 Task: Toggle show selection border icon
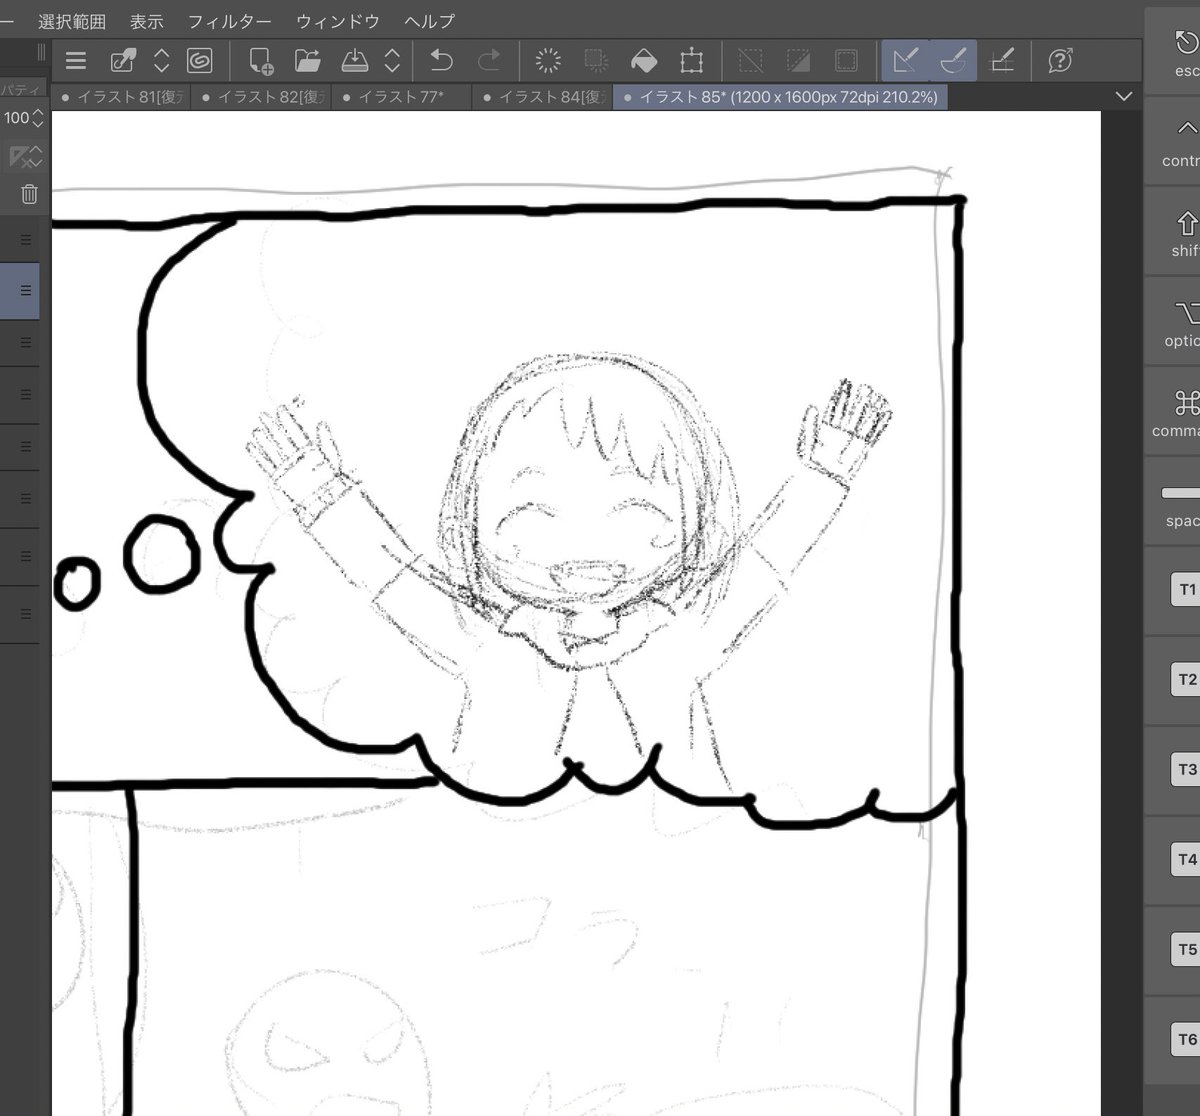846,61
